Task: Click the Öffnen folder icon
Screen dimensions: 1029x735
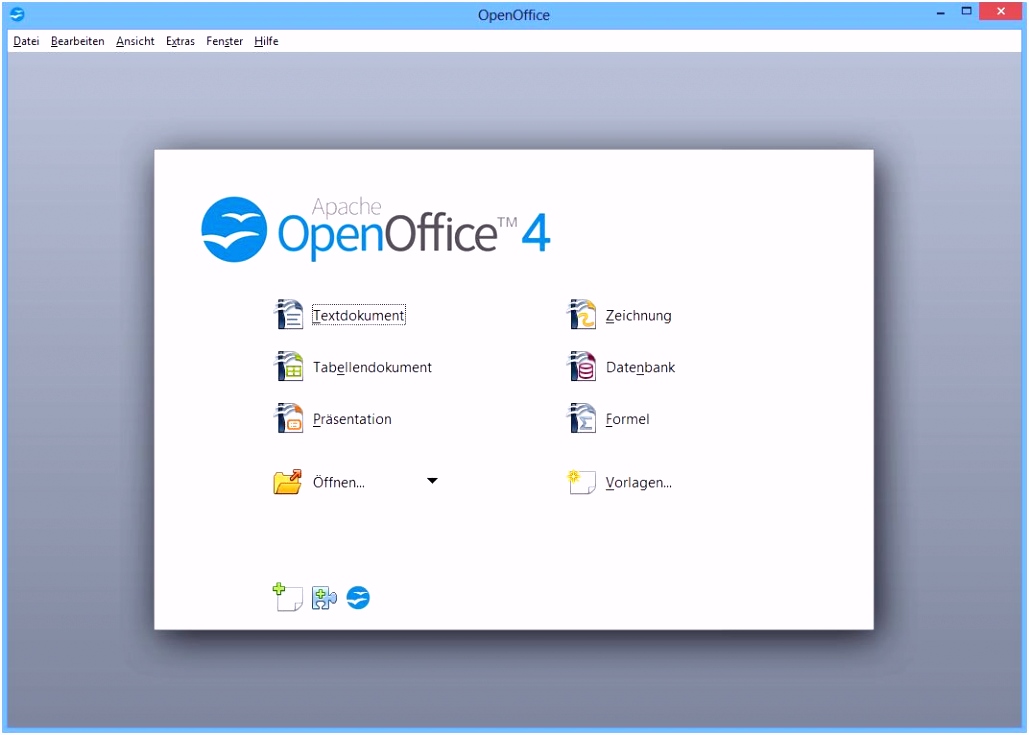Action: [x=287, y=482]
